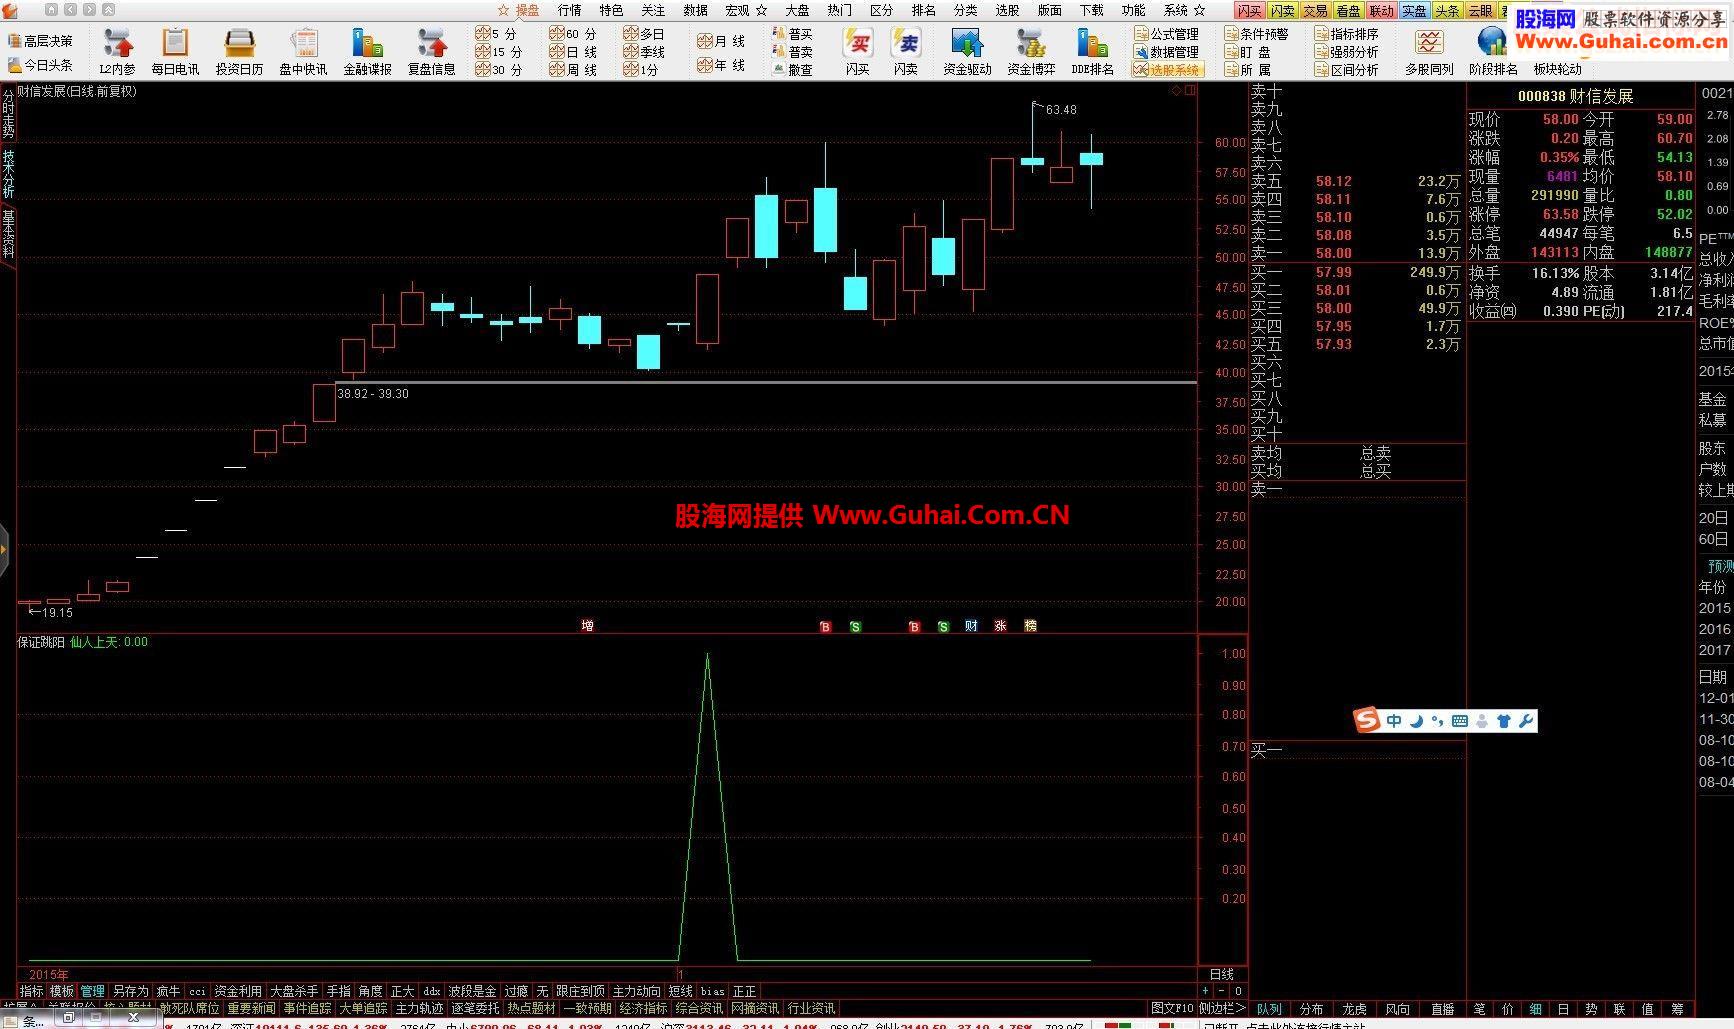The image size is (1734, 1029).
Task: Open 今日头条 headlines from toolbar
Action: tap(40, 65)
